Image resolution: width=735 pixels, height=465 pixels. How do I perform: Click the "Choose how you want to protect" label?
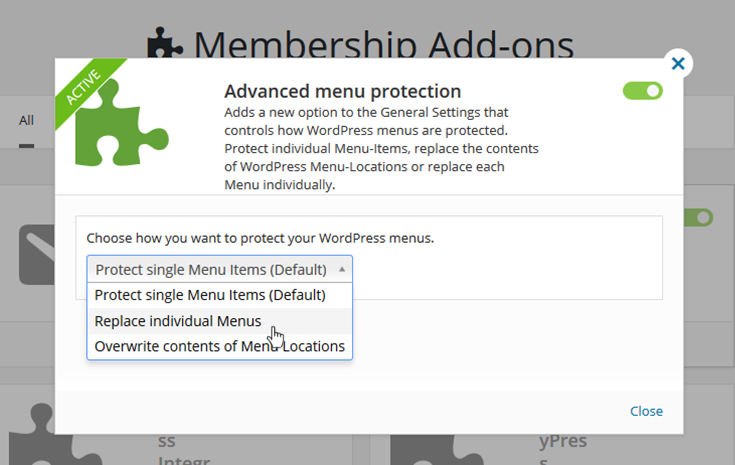click(260, 239)
